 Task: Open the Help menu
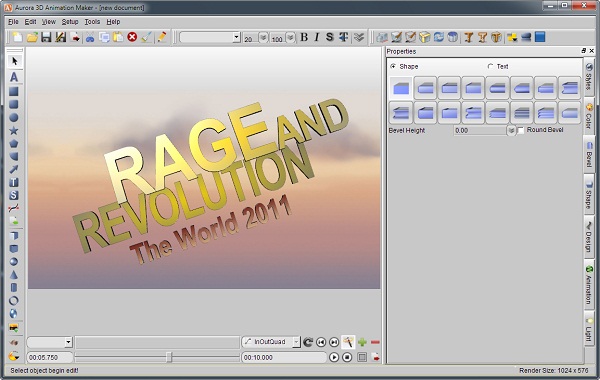[113, 22]
